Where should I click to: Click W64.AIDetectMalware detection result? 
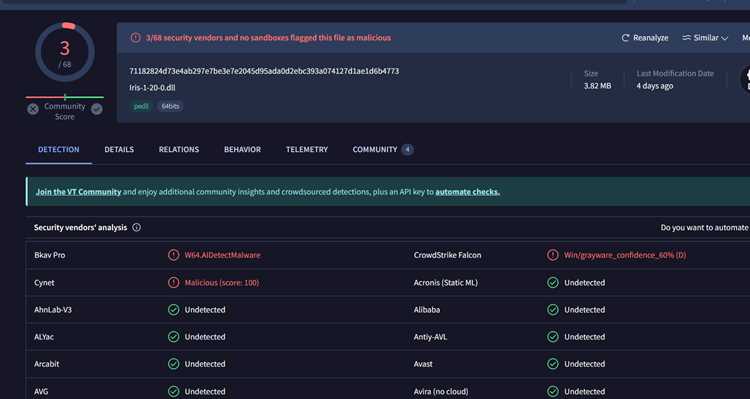[222, 255]
